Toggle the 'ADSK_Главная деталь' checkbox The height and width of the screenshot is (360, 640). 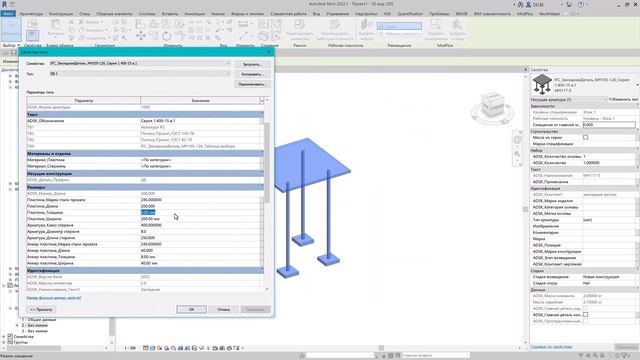click(x=585, y=315)
